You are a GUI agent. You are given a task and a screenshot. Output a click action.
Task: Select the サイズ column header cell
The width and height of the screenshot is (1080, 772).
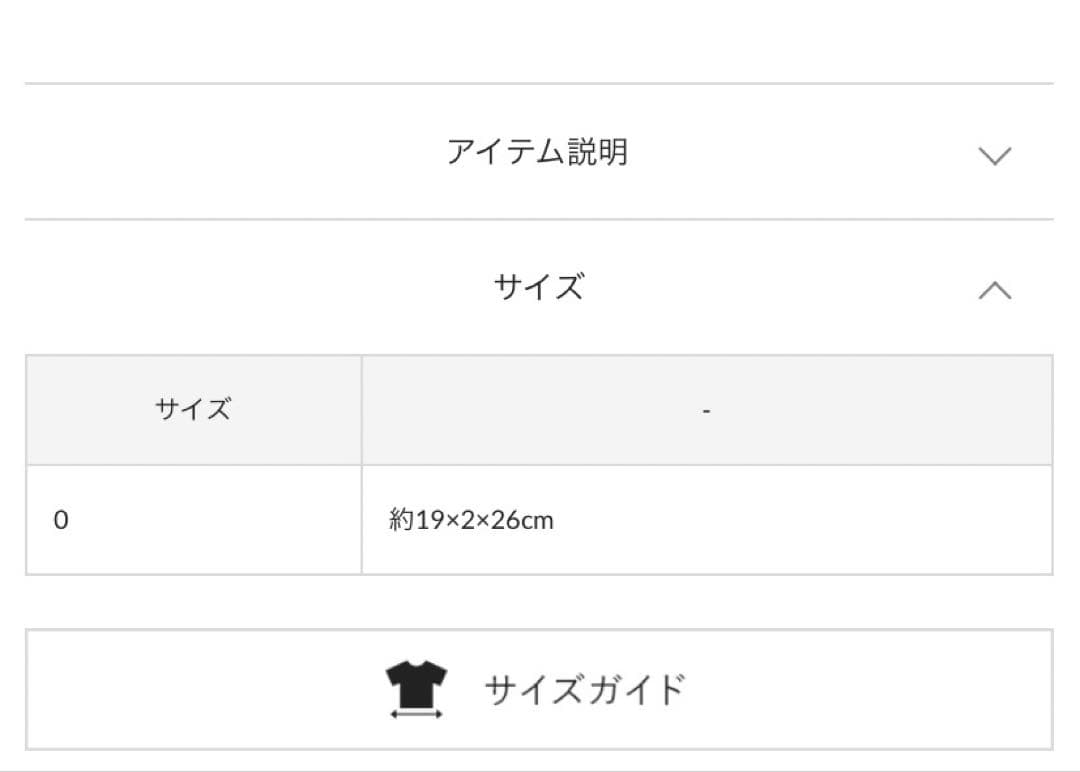click(195, 409)
